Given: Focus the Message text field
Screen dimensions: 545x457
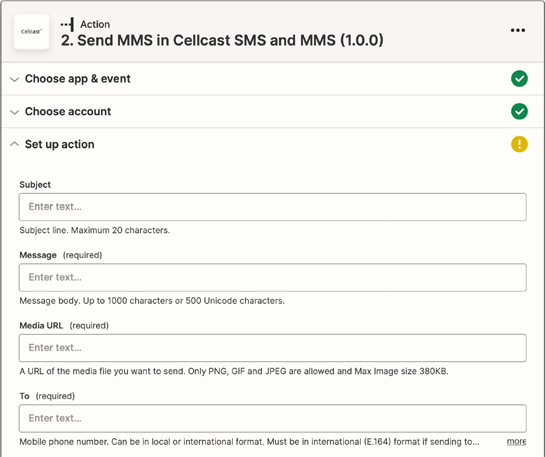Looking at the screenshot, I should pyautogui.click(x=272, y=277).
